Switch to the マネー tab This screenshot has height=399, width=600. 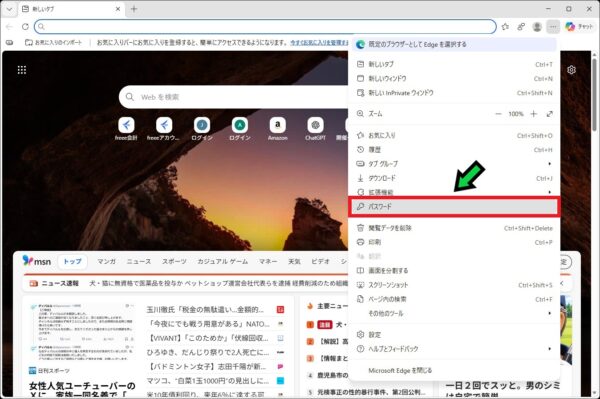pos(268,262)
